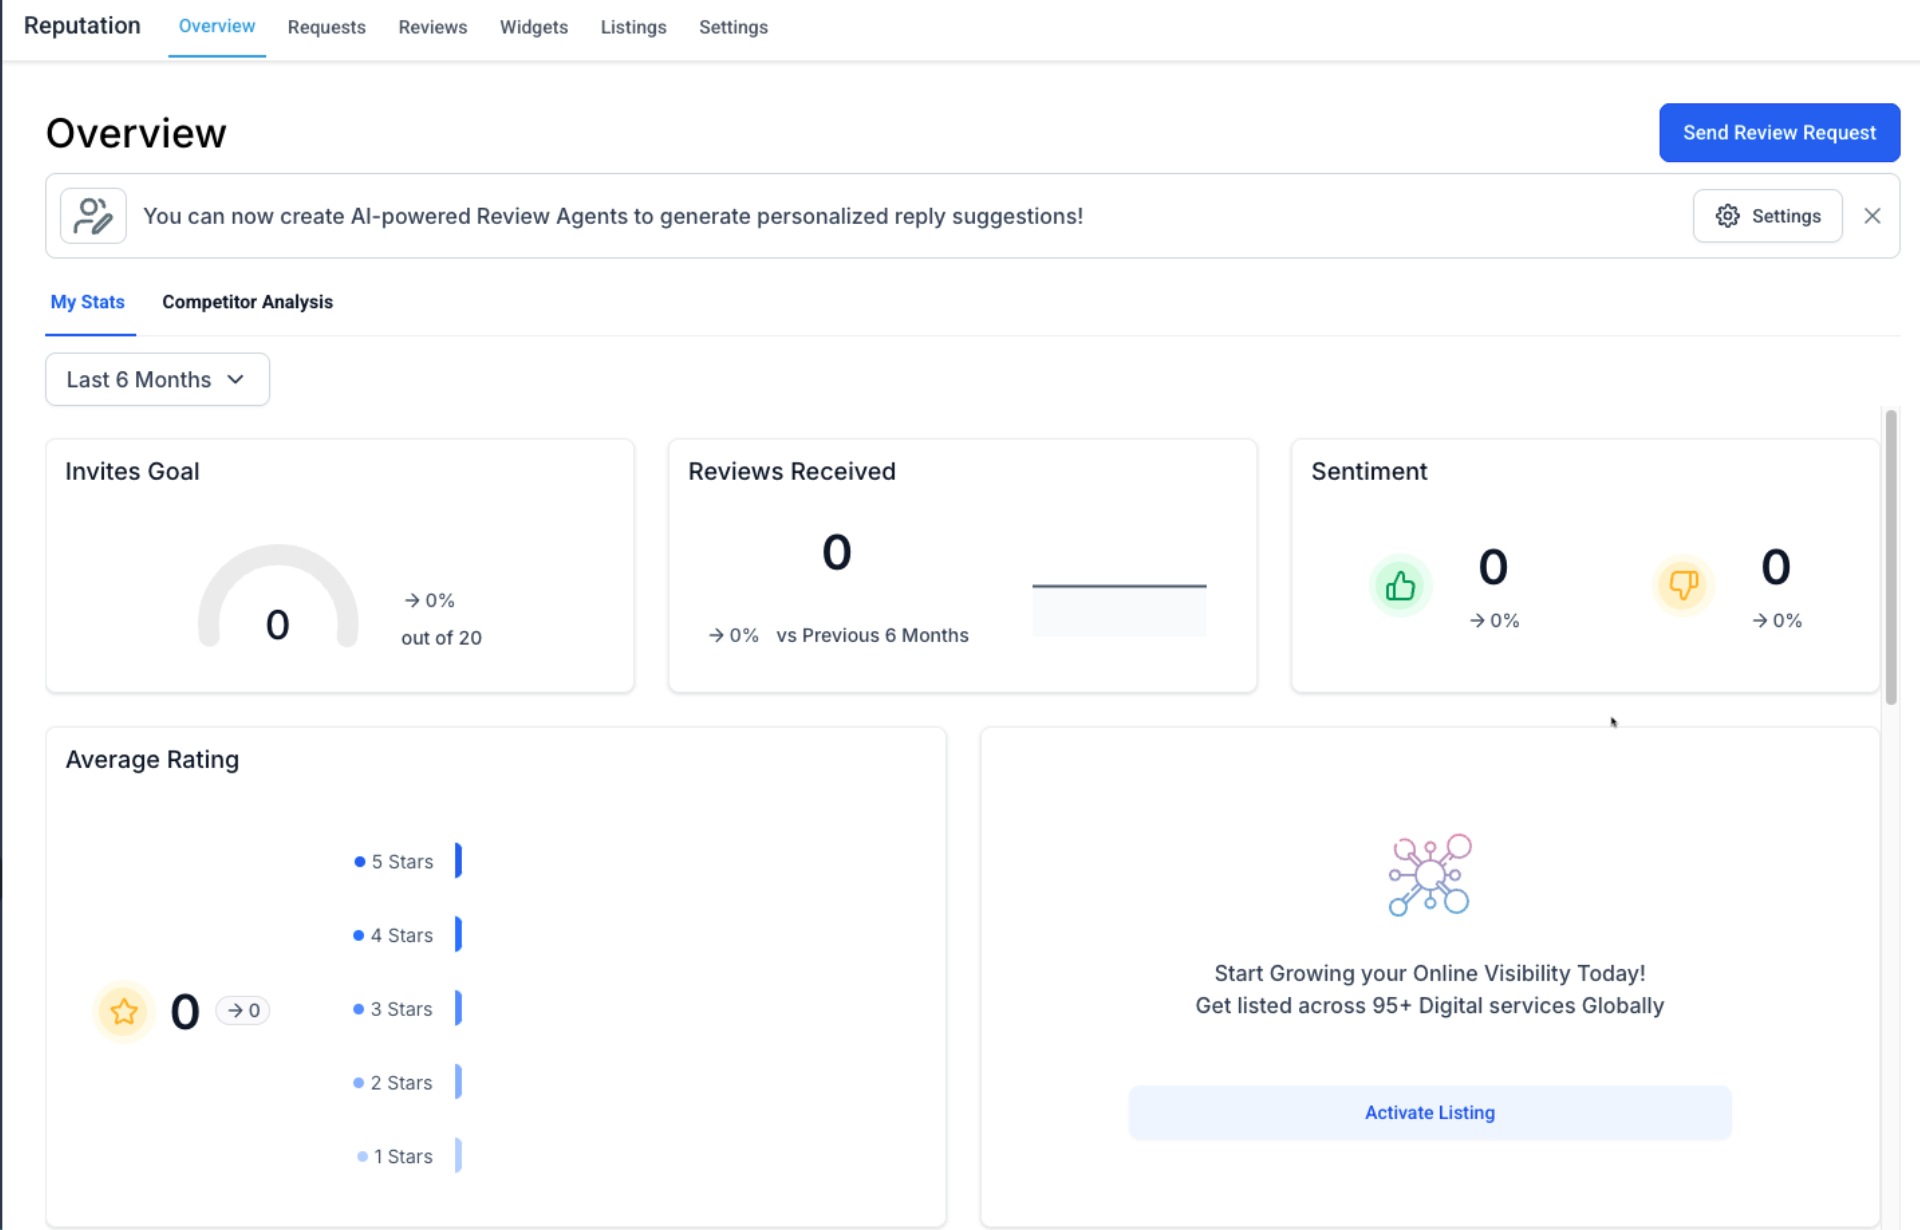Open the Last 6 Months dropdown

tap(156, 379)
